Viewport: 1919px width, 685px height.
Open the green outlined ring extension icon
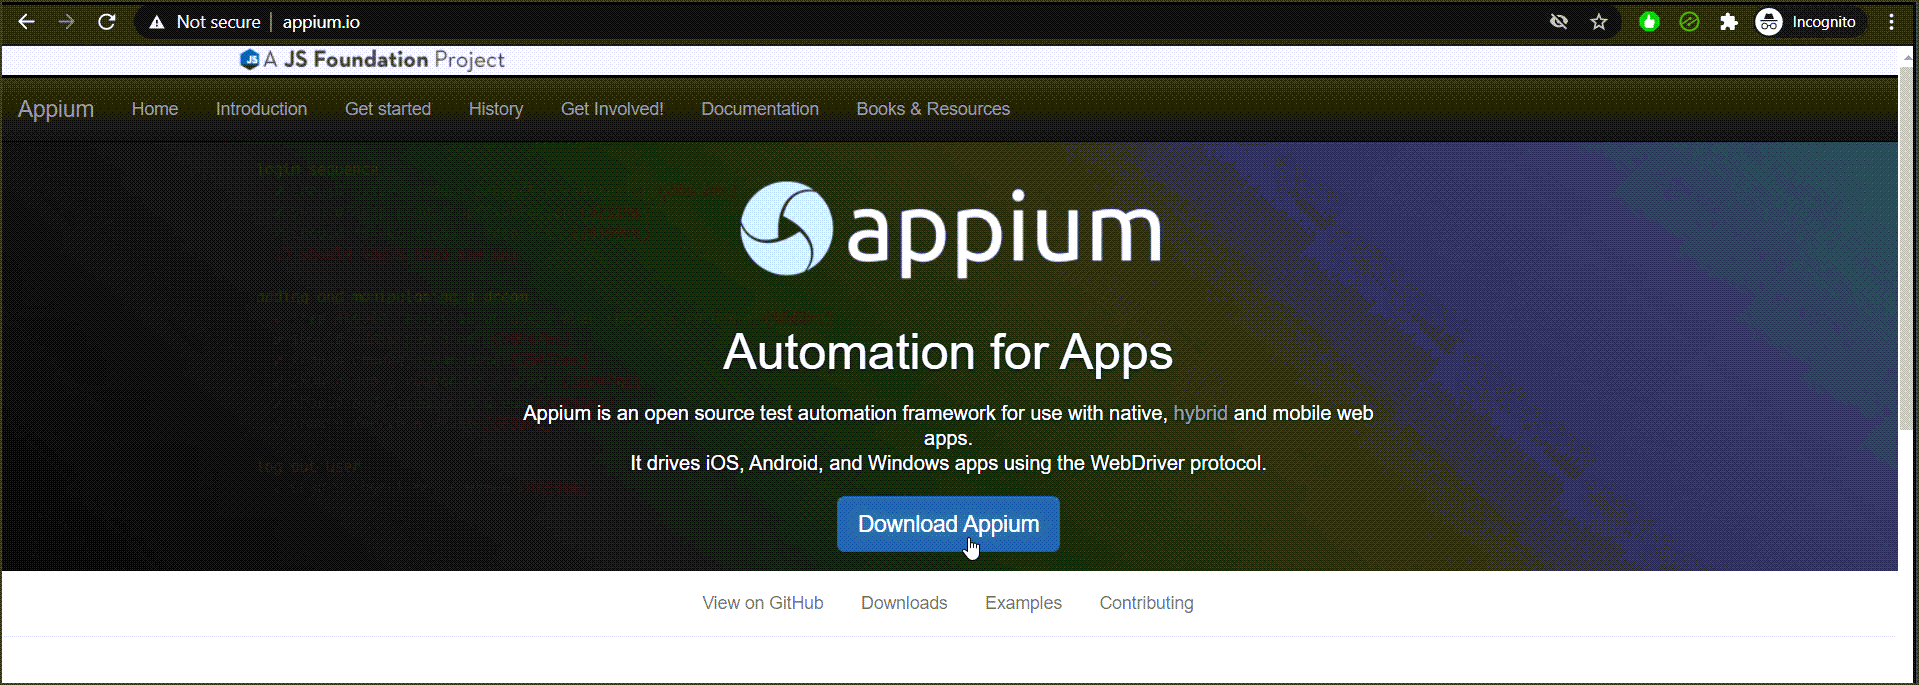pos(1689,22)
